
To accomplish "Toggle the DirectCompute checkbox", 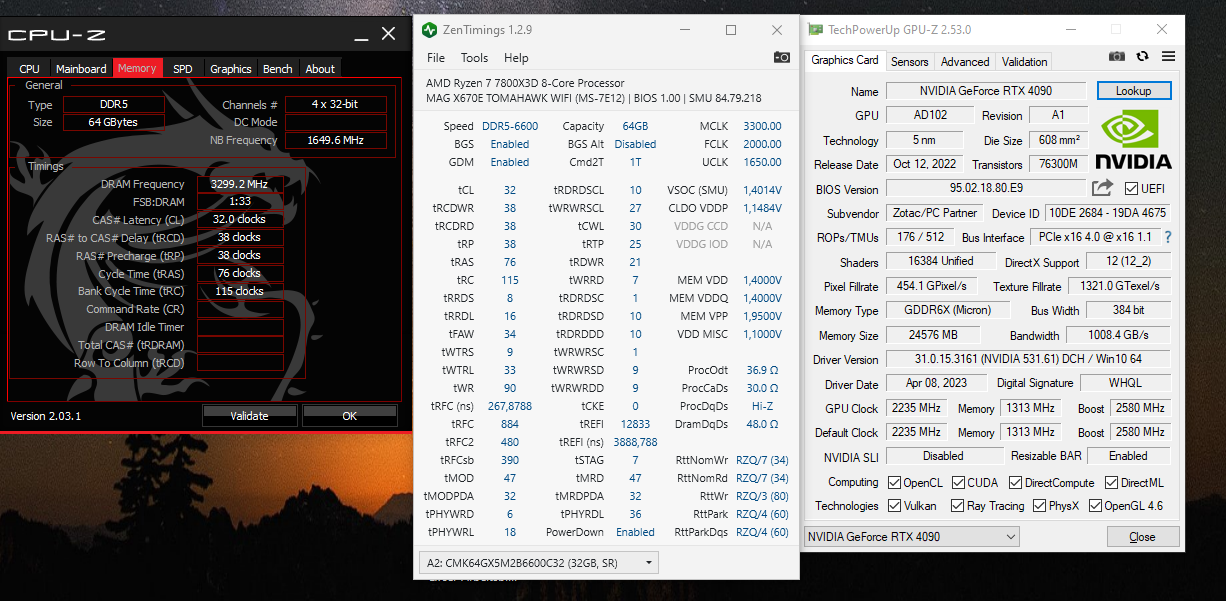I will 1015,482.
